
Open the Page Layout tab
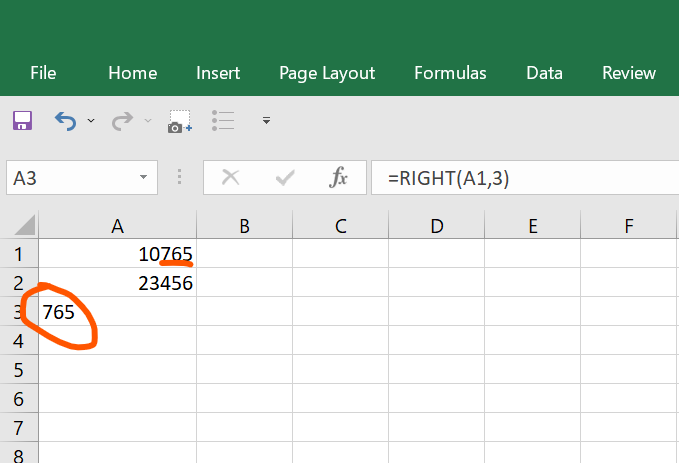point(327,73)
